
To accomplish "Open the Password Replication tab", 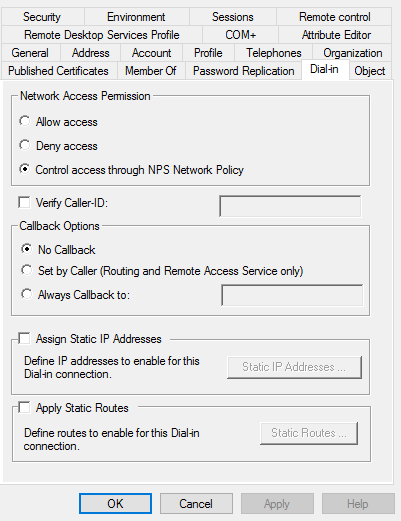I will point(243,71).
